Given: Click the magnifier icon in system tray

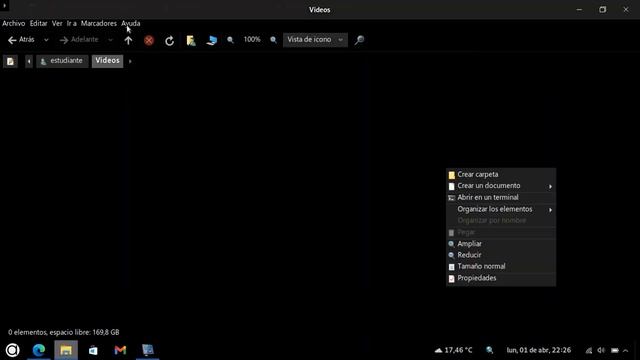Looking at the screenshot, I should [x=490, y=350].
